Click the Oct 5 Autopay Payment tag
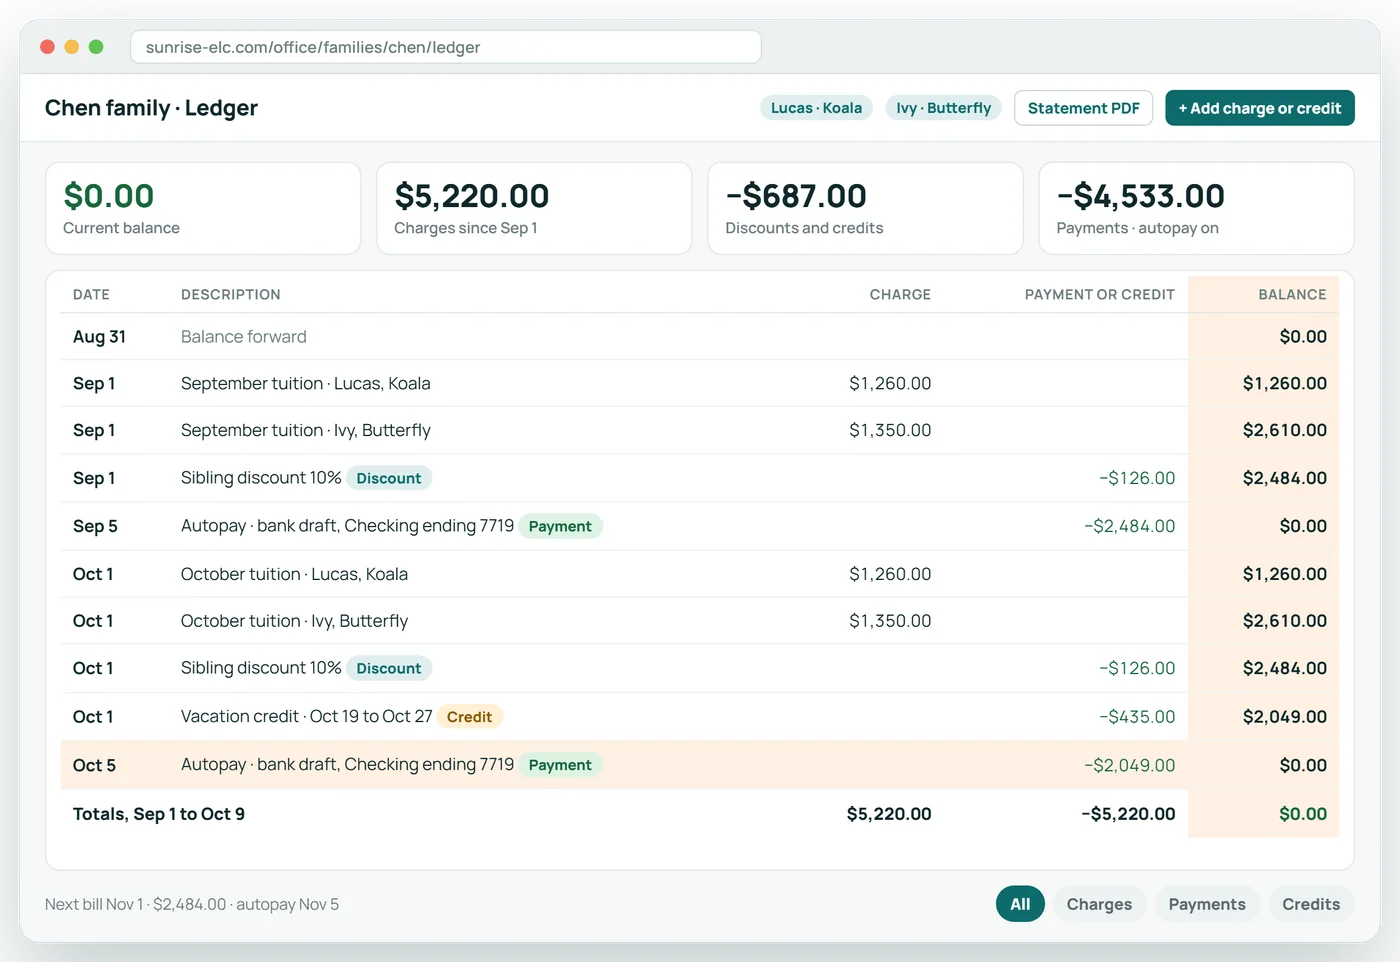 pos(560,765)
